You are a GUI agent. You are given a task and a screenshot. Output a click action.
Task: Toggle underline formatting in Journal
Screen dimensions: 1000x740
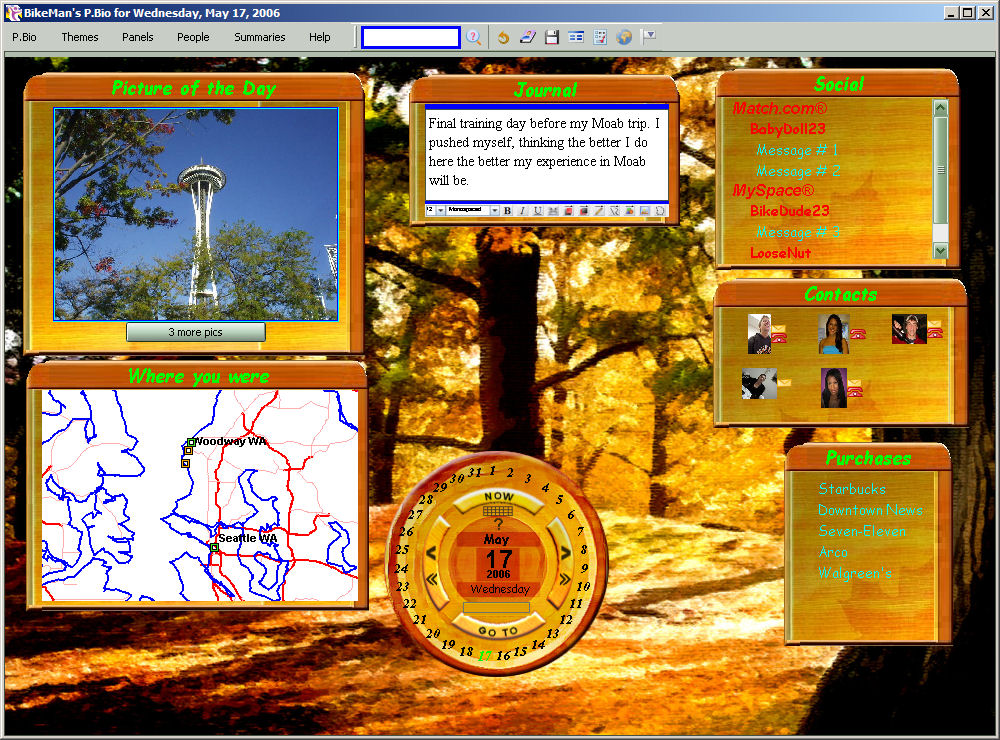537,211
